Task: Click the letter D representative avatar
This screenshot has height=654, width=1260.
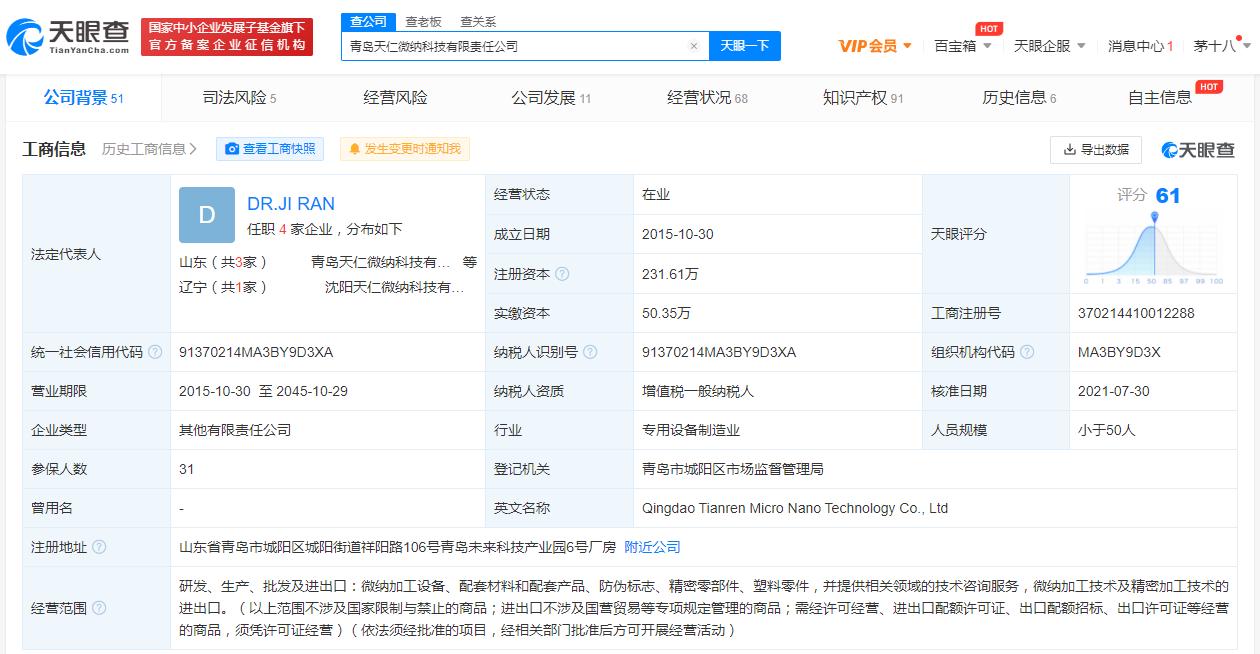Action: pyautogui.click(x=207, y=215)
